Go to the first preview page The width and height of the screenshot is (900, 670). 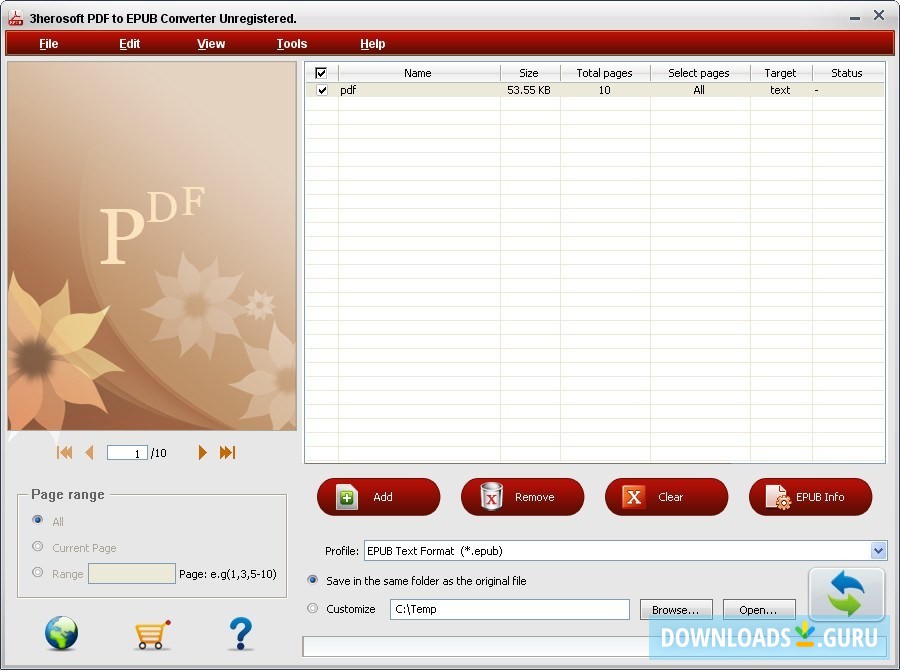click(x=63, y=452)
